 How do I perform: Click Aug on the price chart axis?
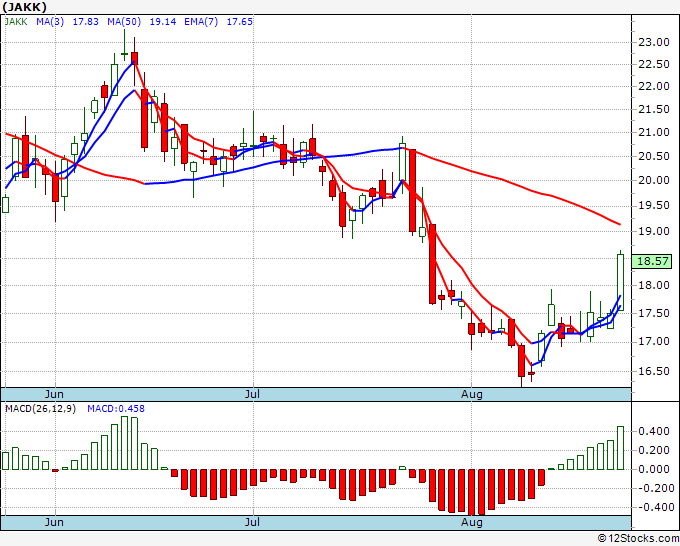coord(471,394)
